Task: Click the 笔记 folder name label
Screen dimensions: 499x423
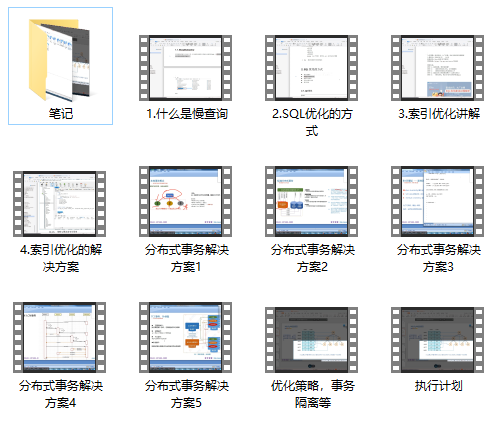Action: click(61, 114)
